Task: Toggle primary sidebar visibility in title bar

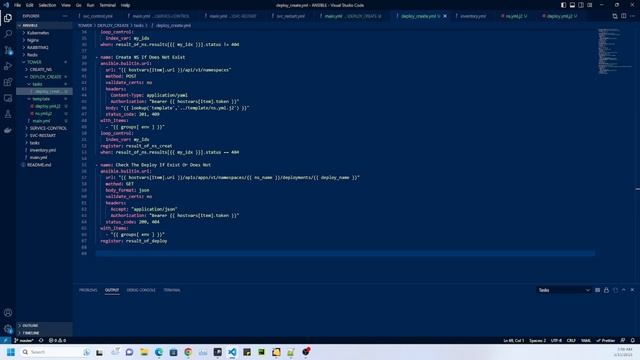Action: tap(563, 5)
